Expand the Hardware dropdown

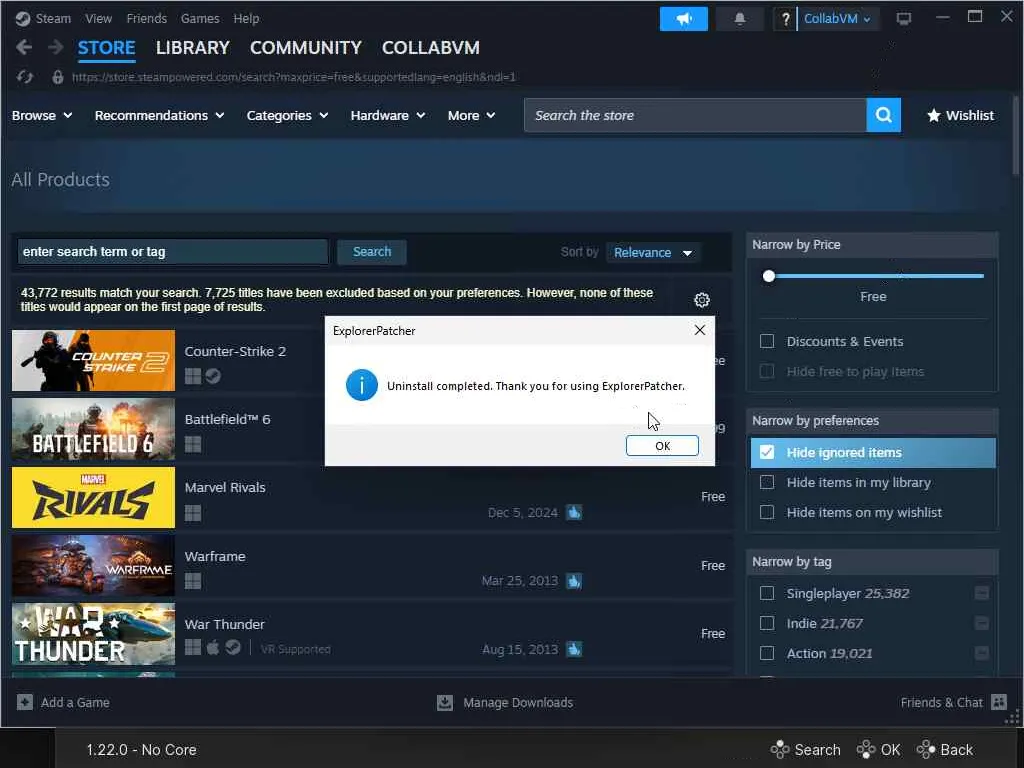pyautogui.click(x=388, y=116)
